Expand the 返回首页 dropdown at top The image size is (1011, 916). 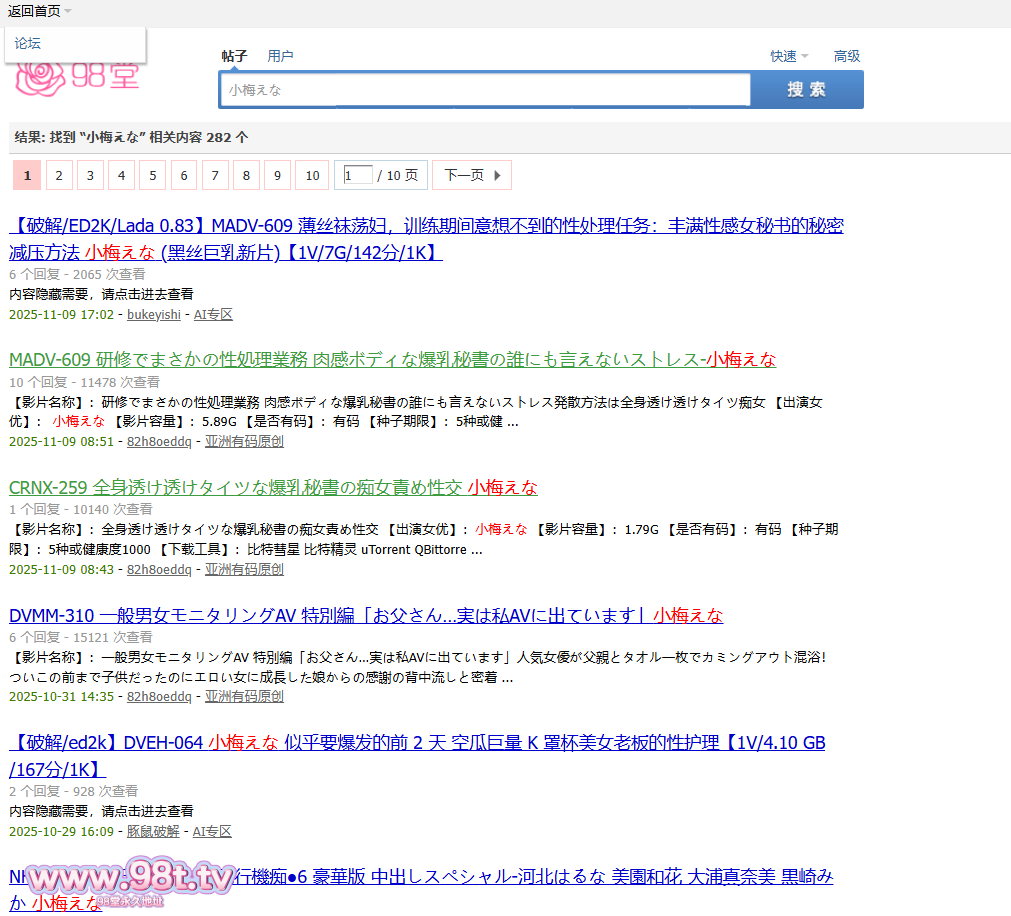pyautogui.click(x=40, y=11)
